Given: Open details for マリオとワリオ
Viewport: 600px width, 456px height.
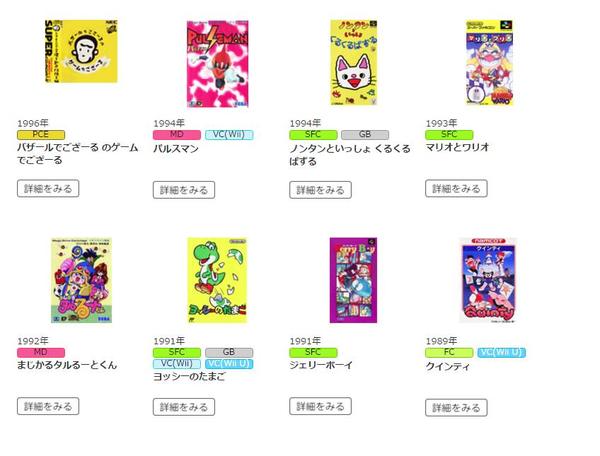Looking at the screenshot, I should point(456,189).
